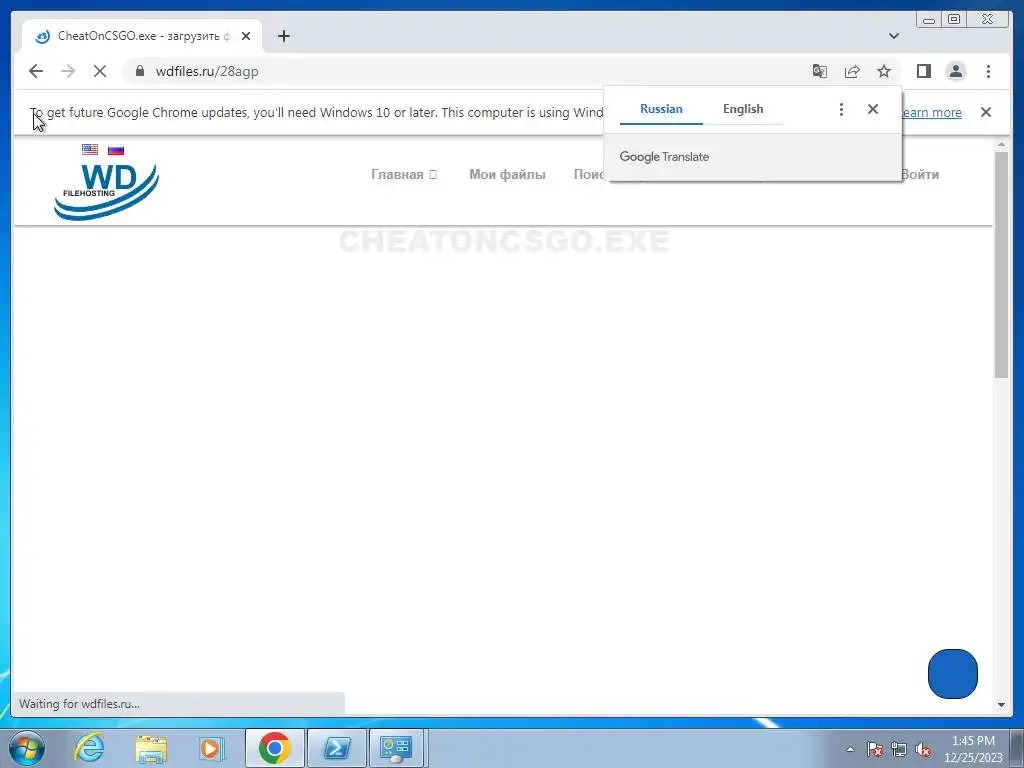Open a new tab
Screen dimensions: 1024x768
(283, 36)
